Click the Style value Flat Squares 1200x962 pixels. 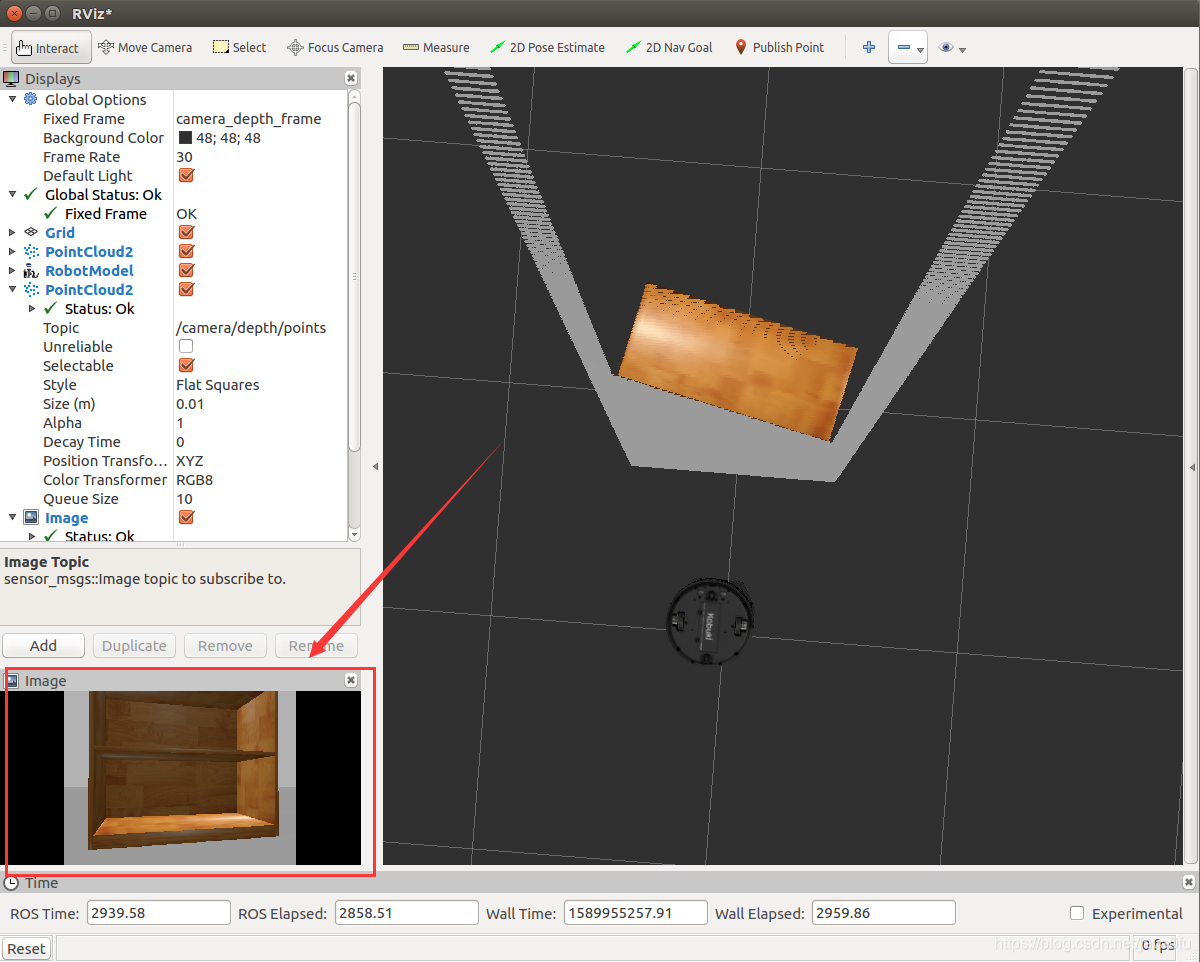pyautogui.click(x=217, y=384)
